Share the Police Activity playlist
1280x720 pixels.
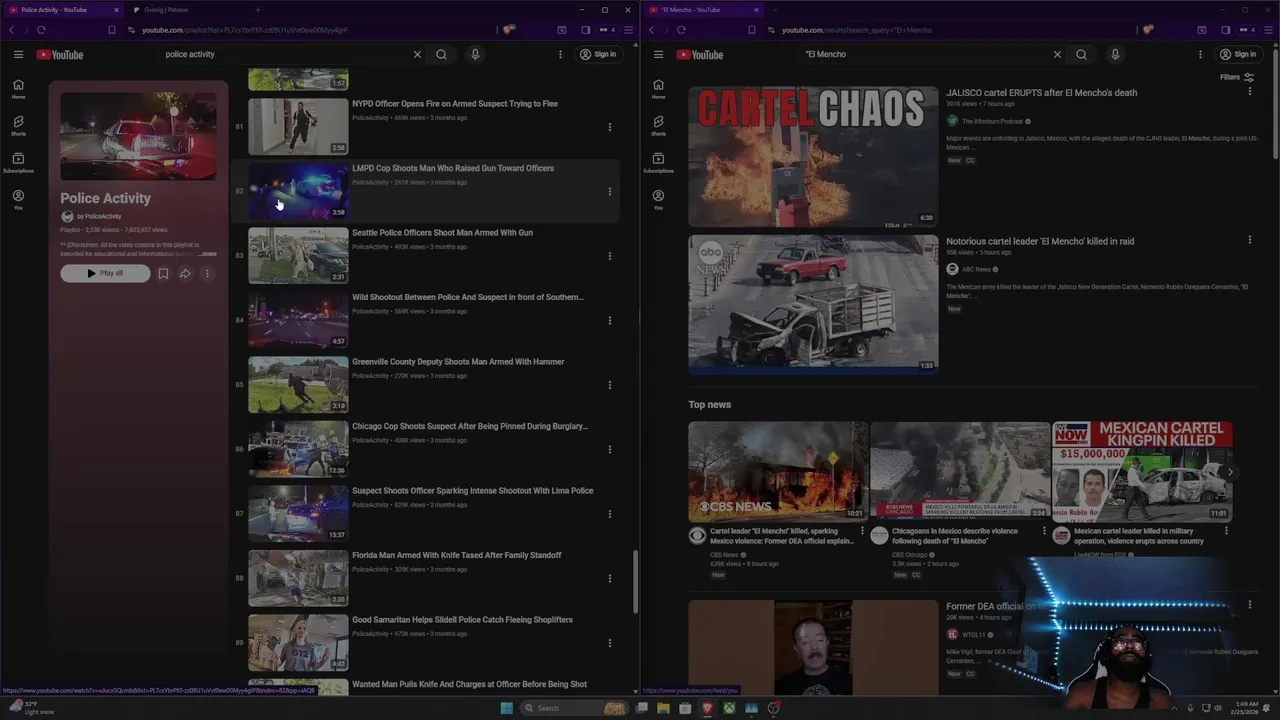tap(185, 273)
